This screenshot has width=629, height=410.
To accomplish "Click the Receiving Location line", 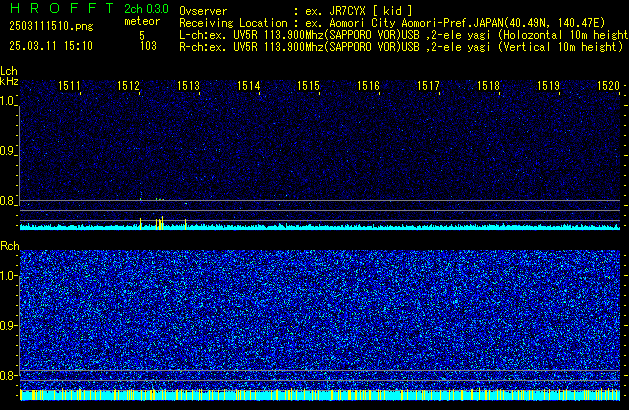I will point(392,23).
